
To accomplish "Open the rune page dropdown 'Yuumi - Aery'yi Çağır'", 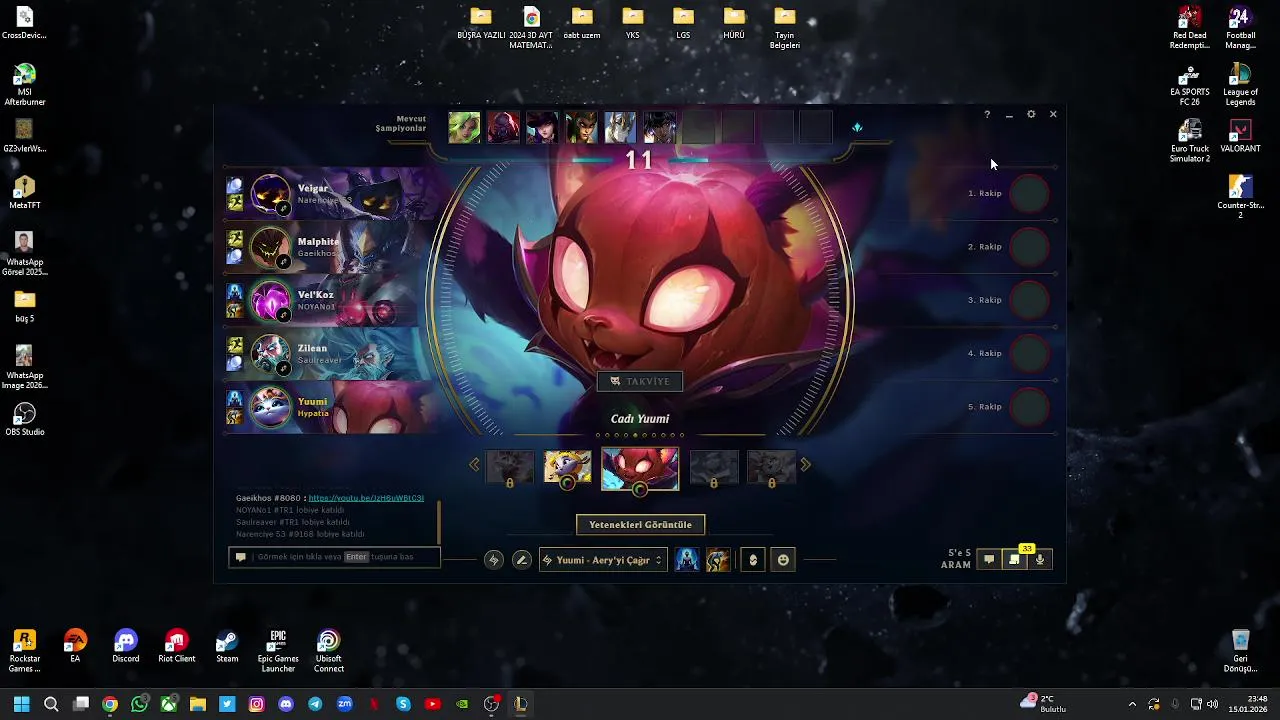I will tap(603, 560).
